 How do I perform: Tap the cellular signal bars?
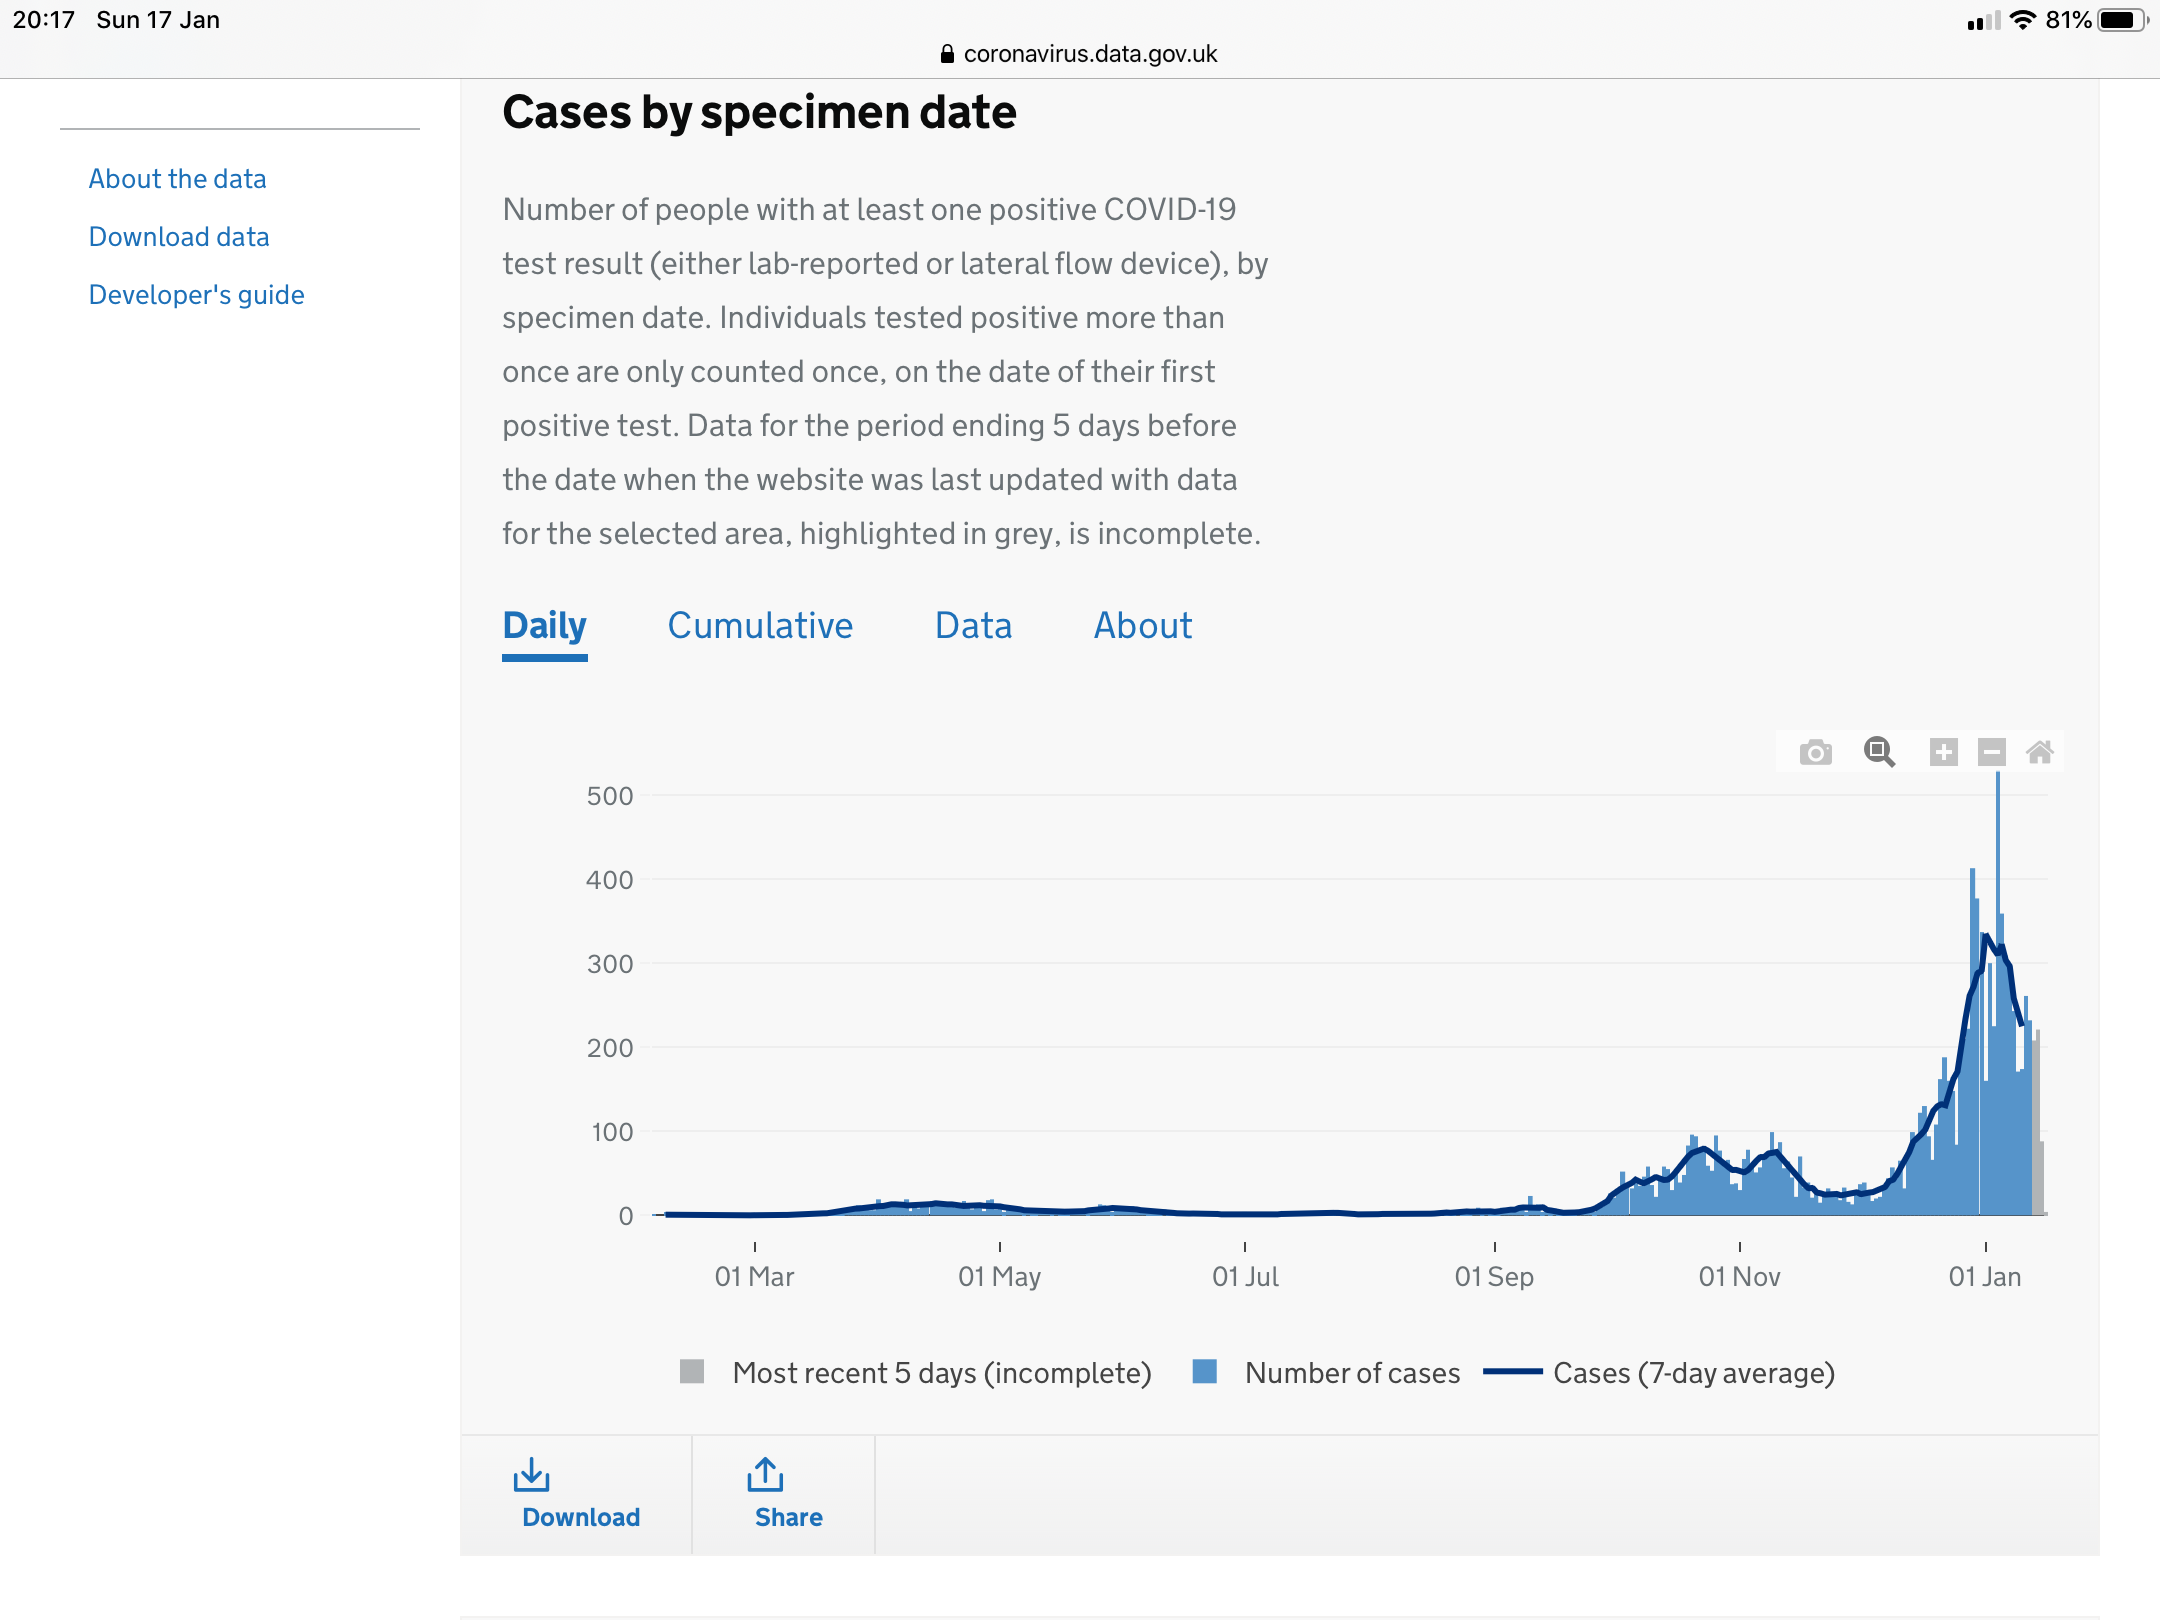coord(1983,20)
